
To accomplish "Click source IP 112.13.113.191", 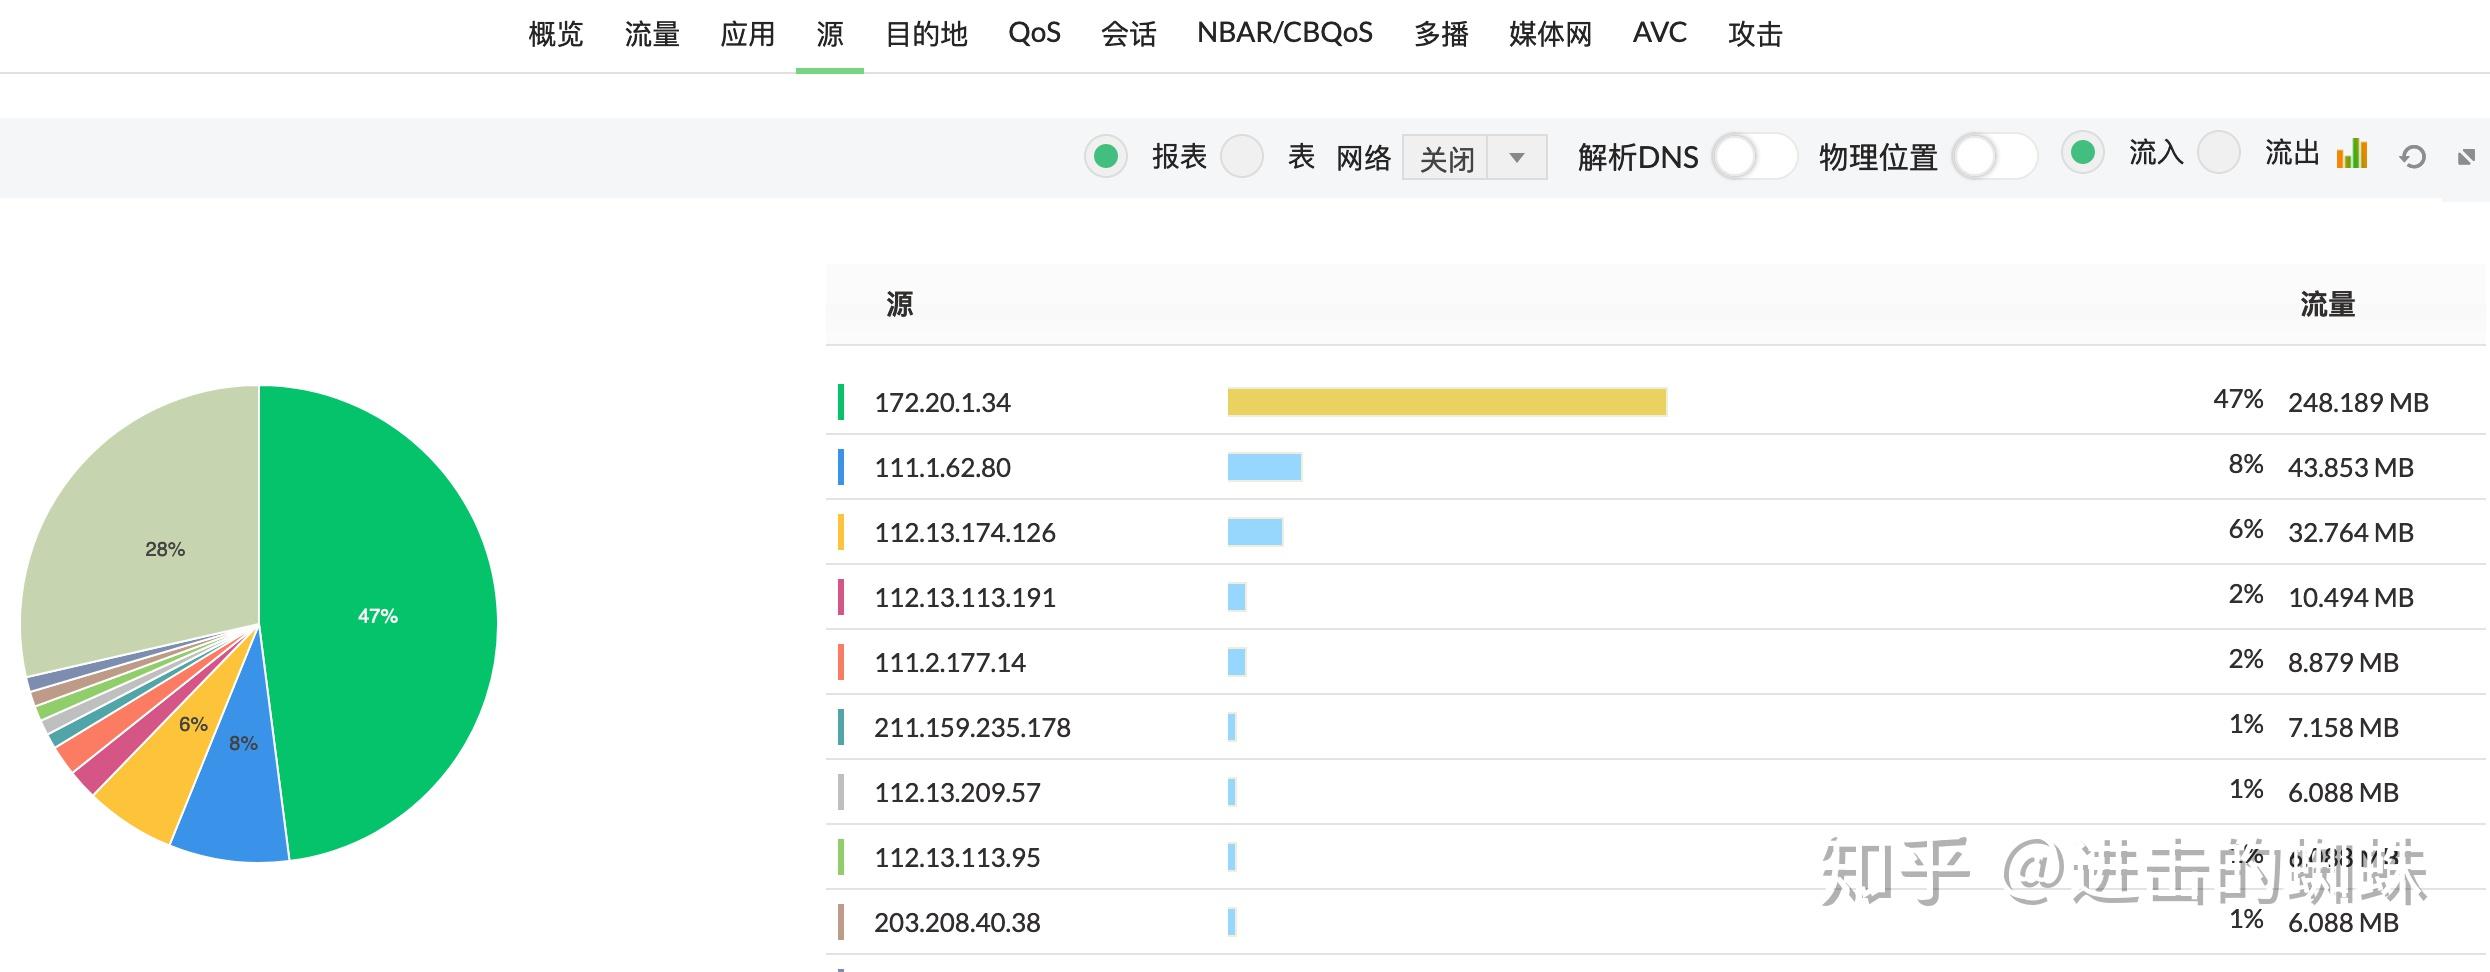I will point(965,597).
